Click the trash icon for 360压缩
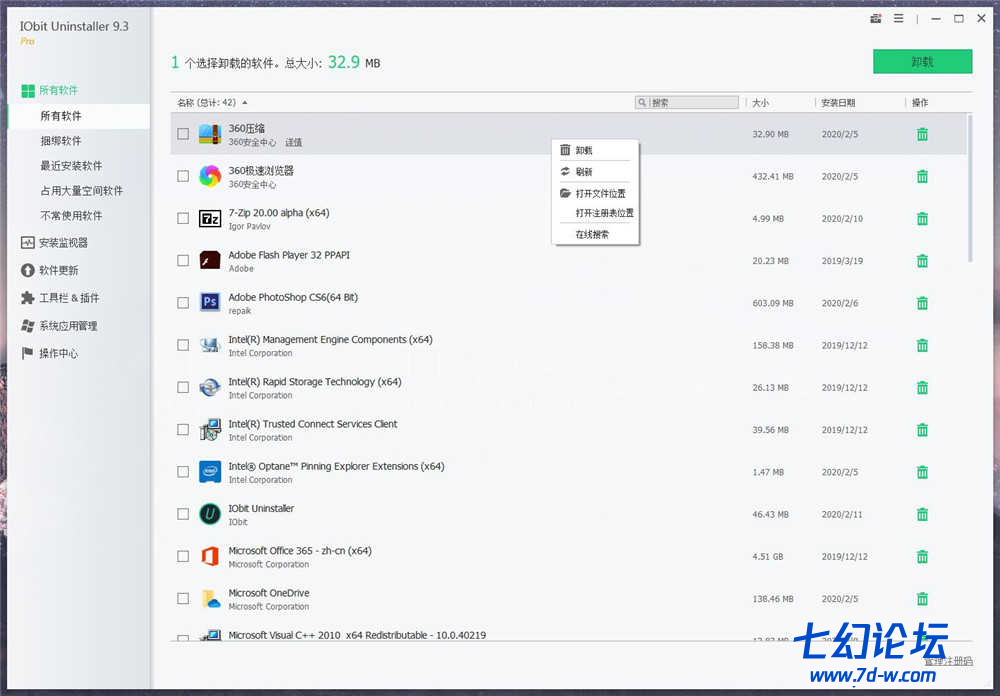Screen dimensions: 1000x696 point(922,134)
